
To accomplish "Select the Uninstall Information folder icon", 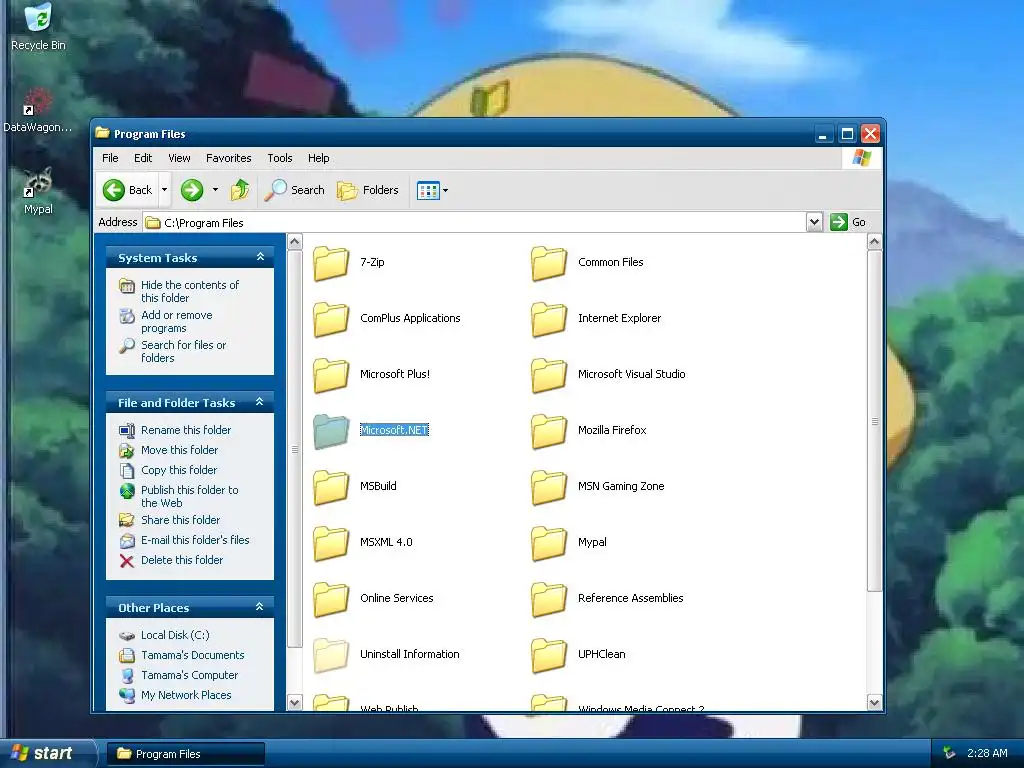I will 331,656.
